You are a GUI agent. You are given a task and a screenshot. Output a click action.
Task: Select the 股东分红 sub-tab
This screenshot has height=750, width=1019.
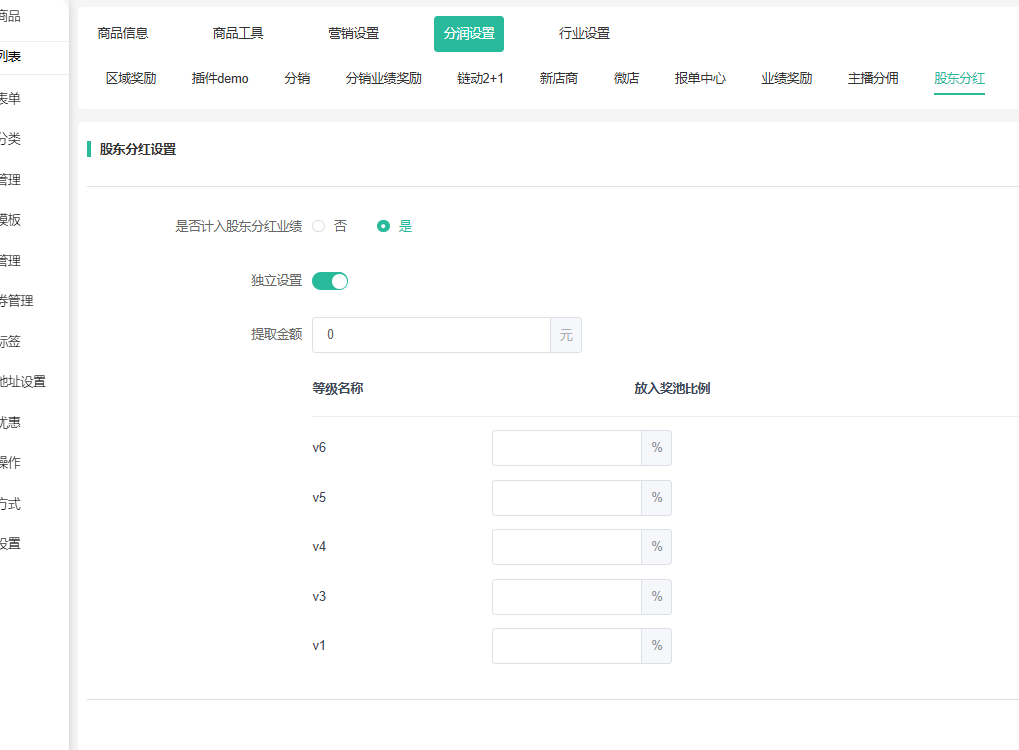pos(959,78)
